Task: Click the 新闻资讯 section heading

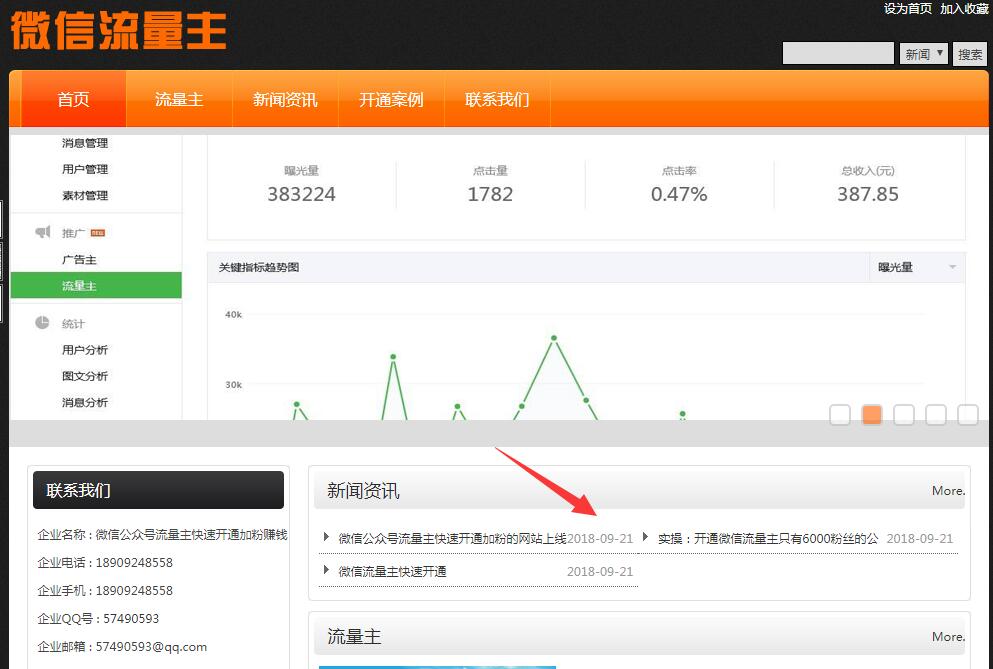Action: pyautogui.click(x=364, y=491)
